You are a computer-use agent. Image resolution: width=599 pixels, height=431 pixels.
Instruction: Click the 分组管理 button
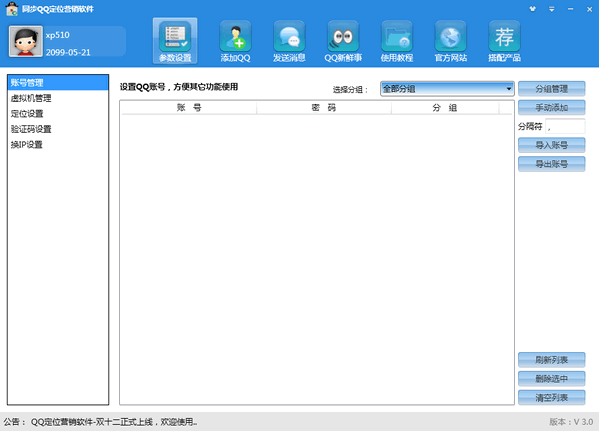pyautogui.click(x=551, y=89)
